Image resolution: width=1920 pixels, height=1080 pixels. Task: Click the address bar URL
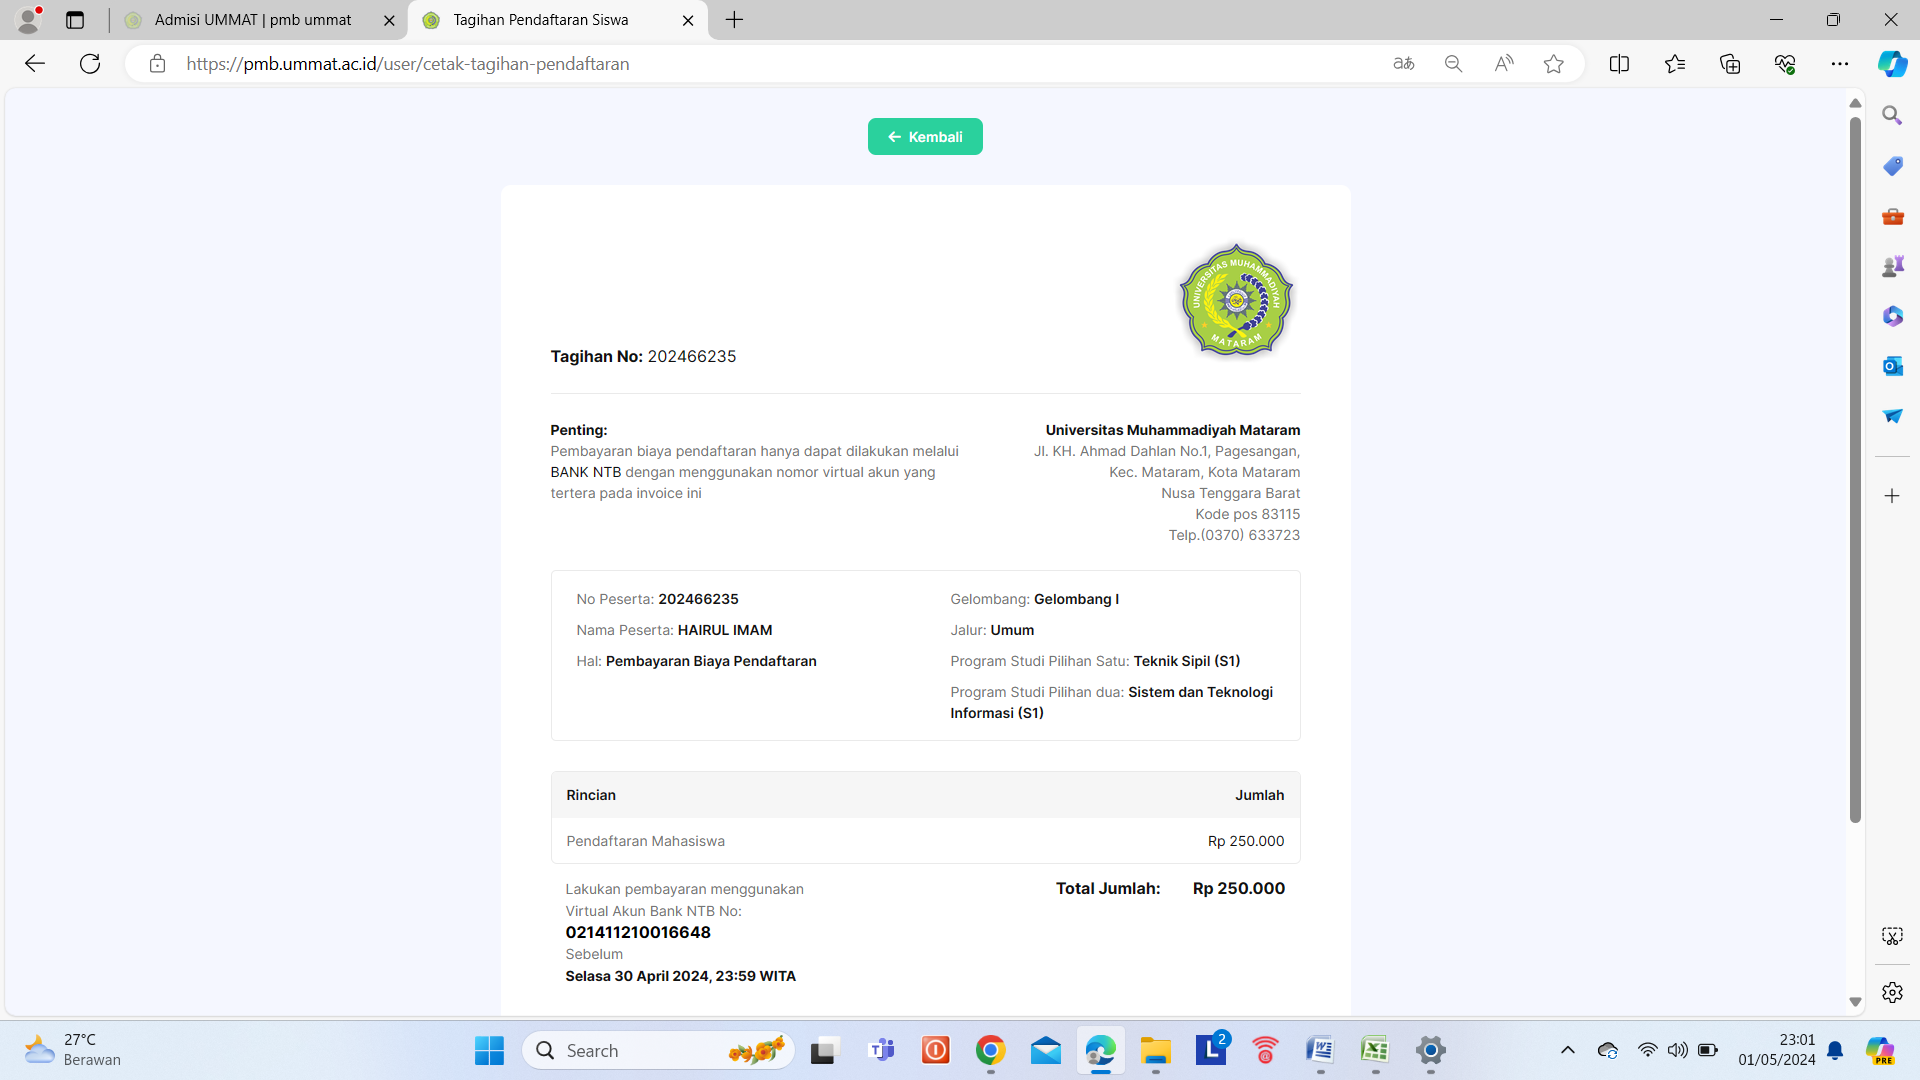tap(407, 64)
